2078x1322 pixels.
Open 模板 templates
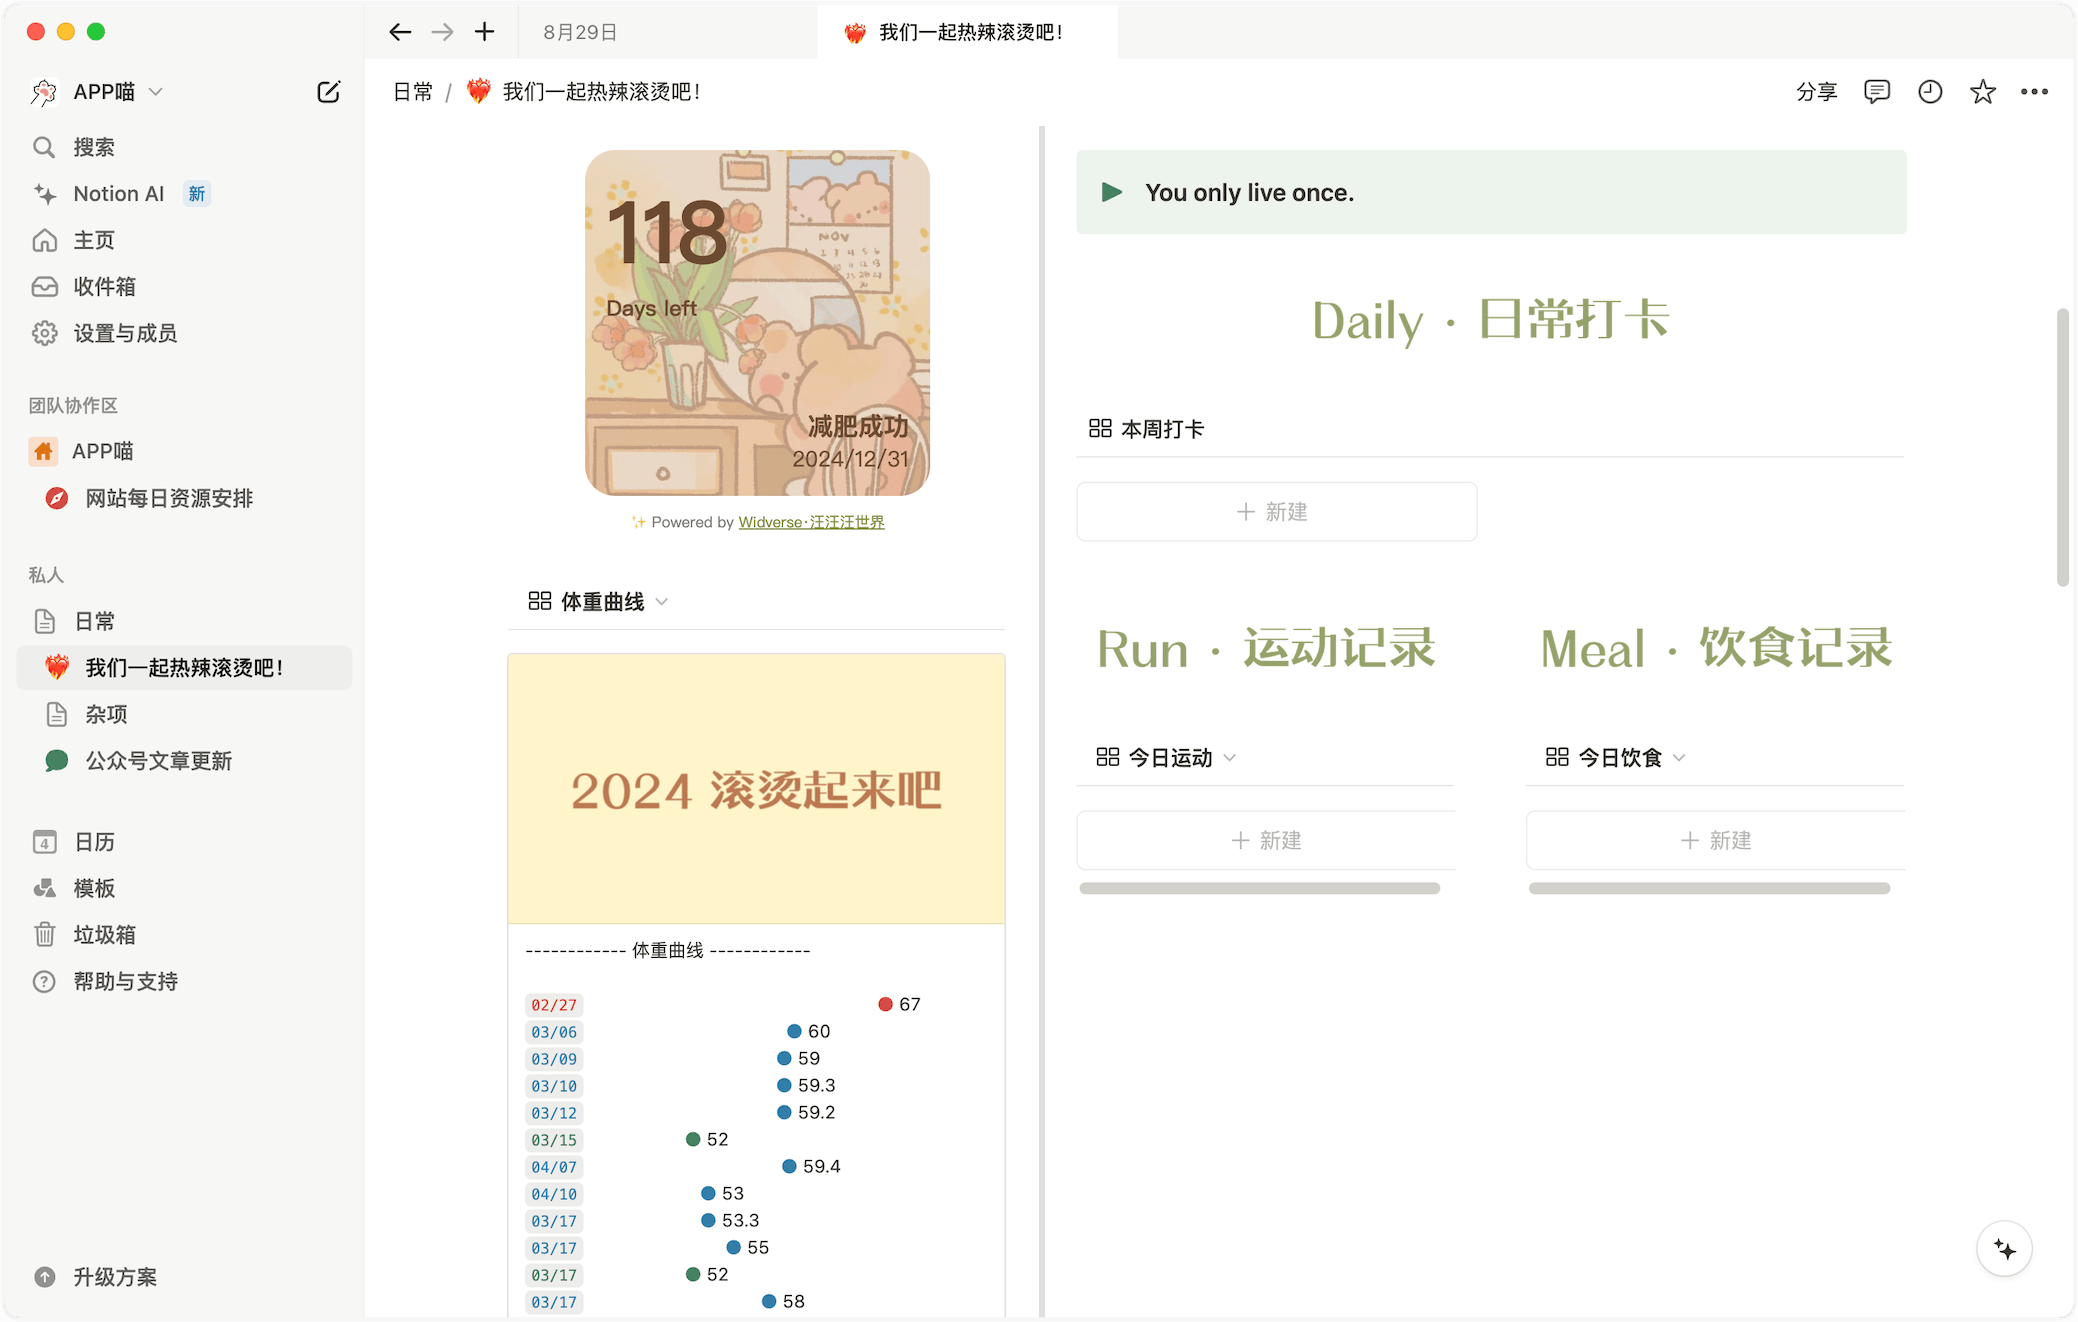pos(93,888)
